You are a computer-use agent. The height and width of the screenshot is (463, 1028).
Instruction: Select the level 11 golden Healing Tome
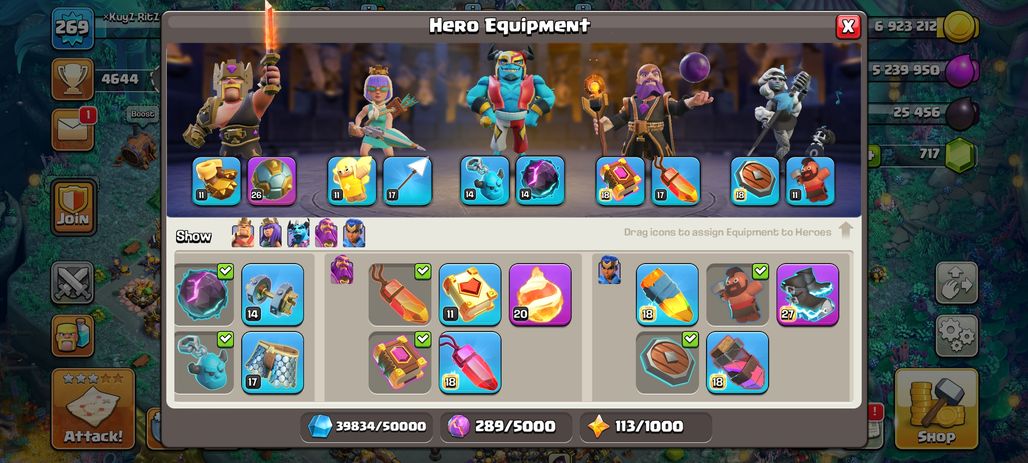tap(469, 294)
